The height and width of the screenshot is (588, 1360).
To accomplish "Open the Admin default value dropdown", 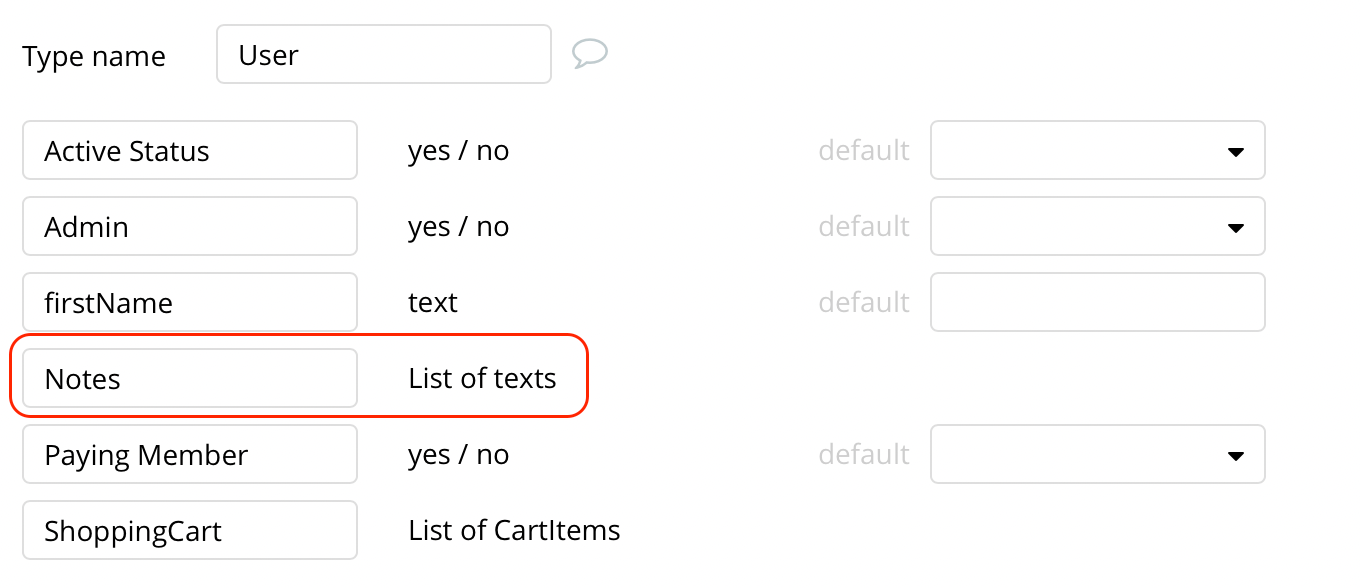I will (1098, 226).
